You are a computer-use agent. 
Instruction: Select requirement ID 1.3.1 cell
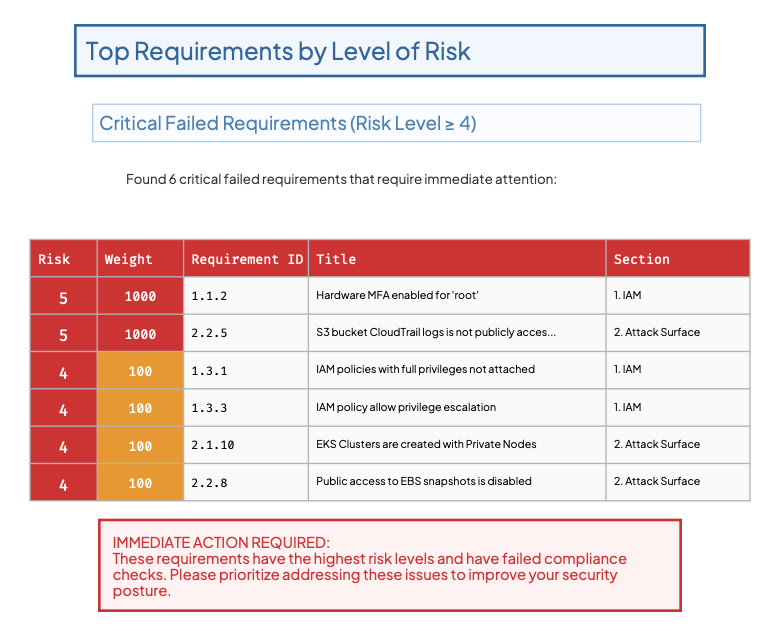(246, 370)
